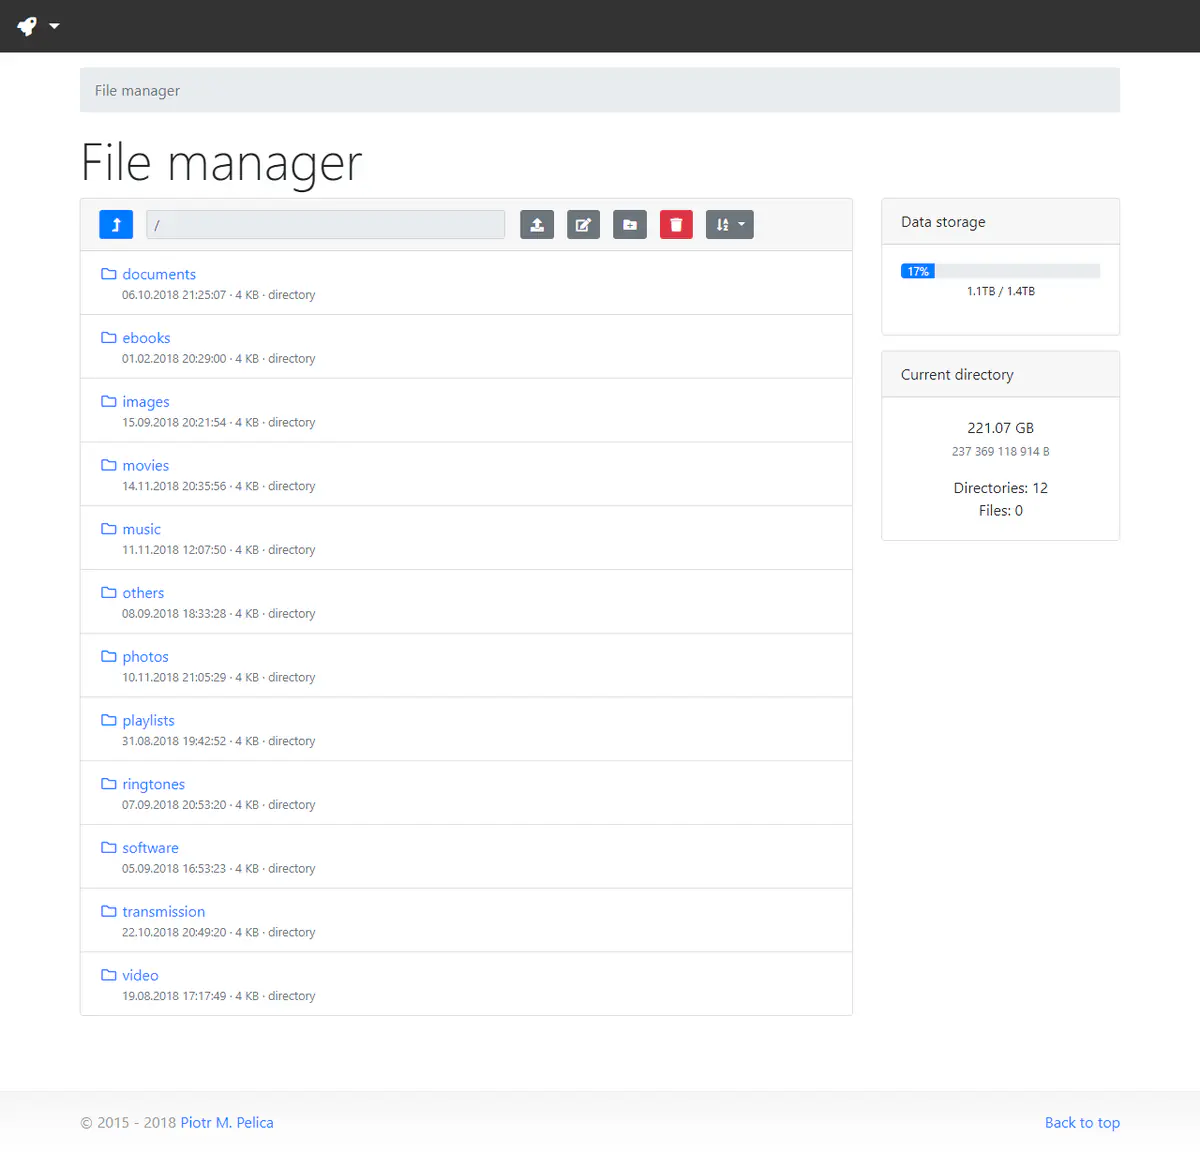Click the folder icon next to video
Screen dimensions: 1200x1152
point(109,975)
